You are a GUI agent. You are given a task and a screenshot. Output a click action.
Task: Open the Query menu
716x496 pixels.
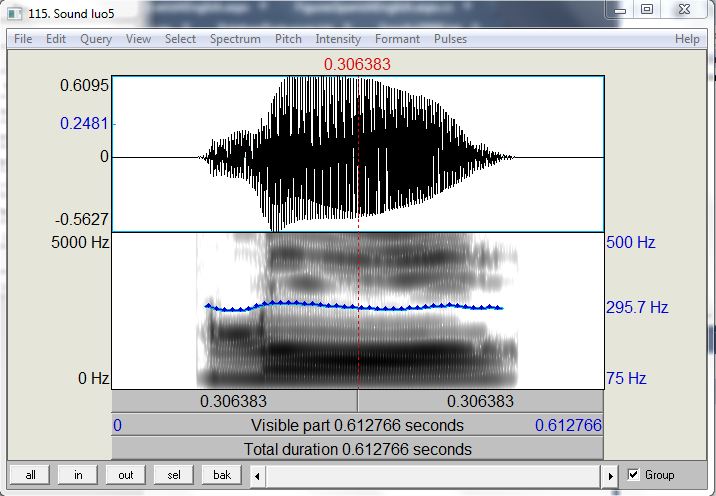point(96,39)
